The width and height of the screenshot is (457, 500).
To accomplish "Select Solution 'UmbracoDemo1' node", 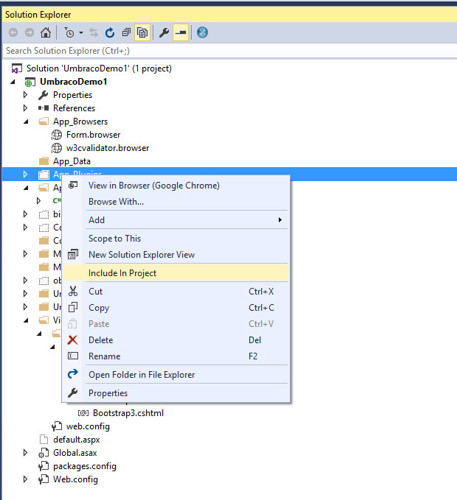I will pyautogui.click(x=99, y=68).
